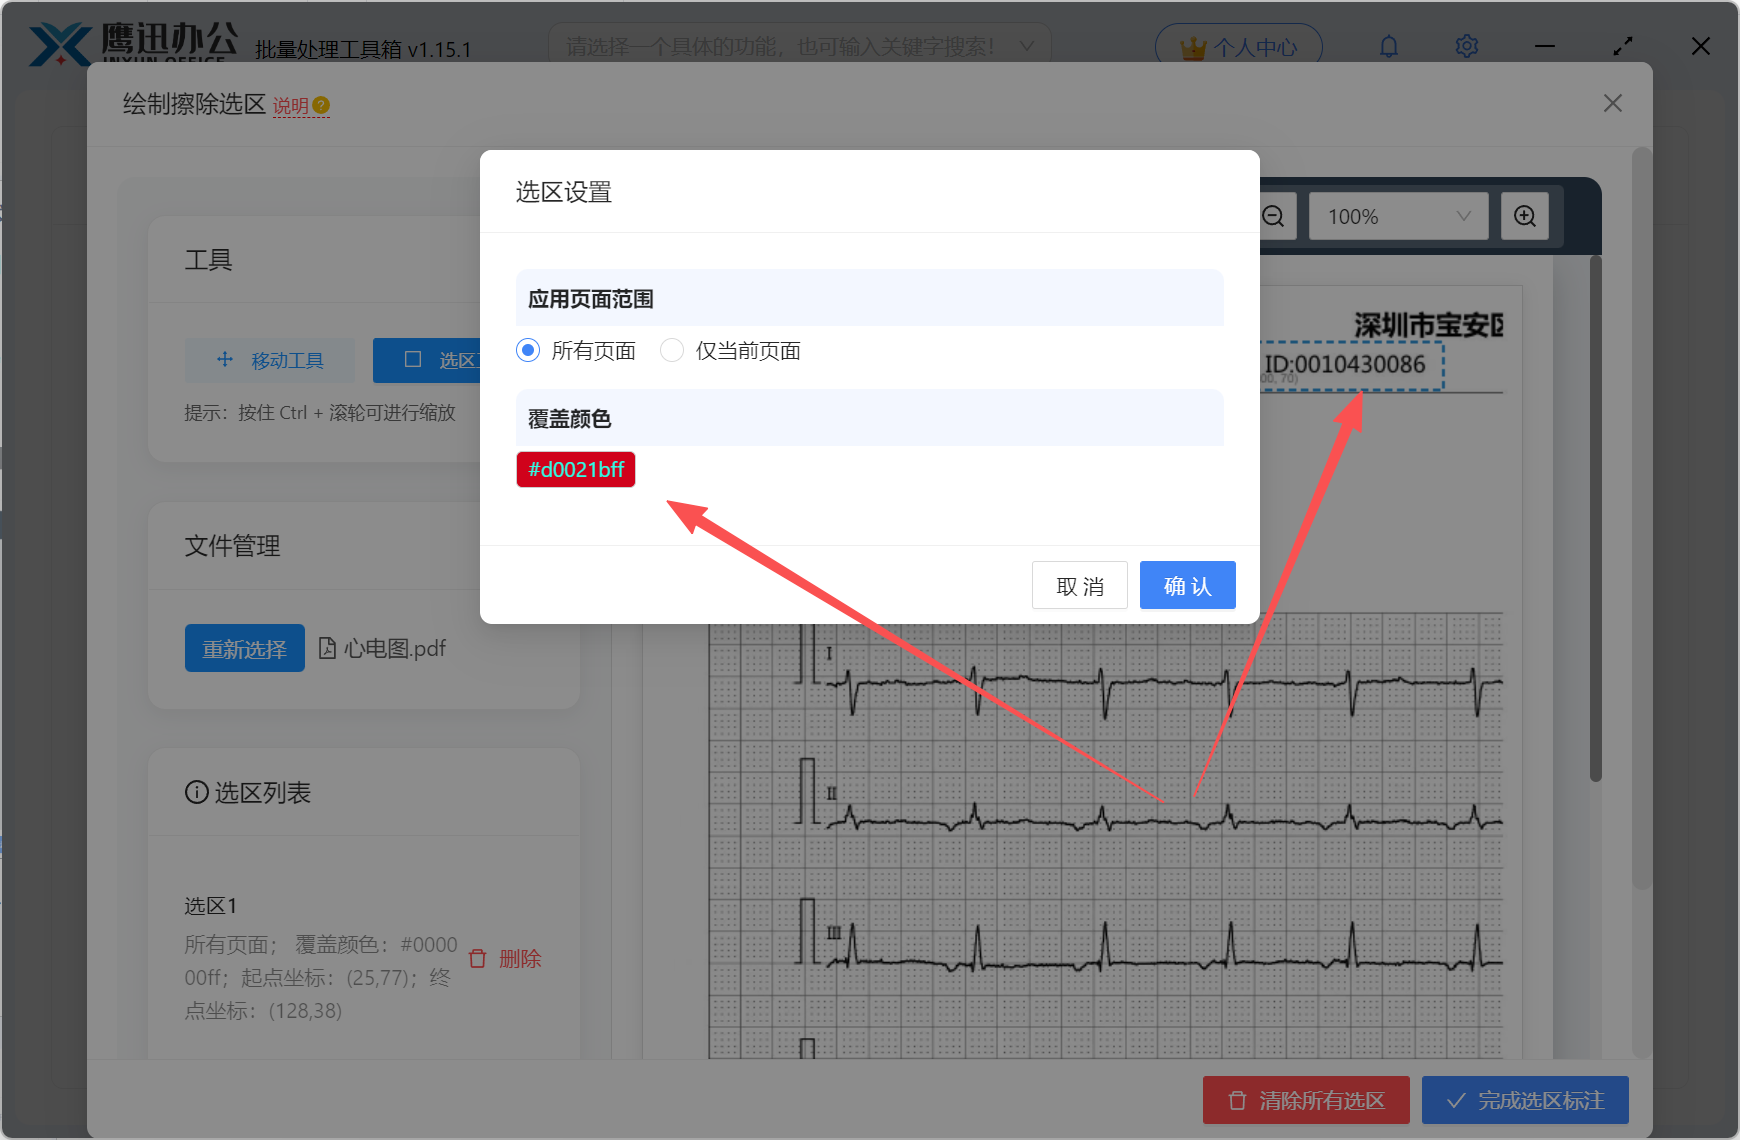Click 重新选择 to choose another file
The image size is (1740, 1140).
pyautogui.click(x=244, y=648)
